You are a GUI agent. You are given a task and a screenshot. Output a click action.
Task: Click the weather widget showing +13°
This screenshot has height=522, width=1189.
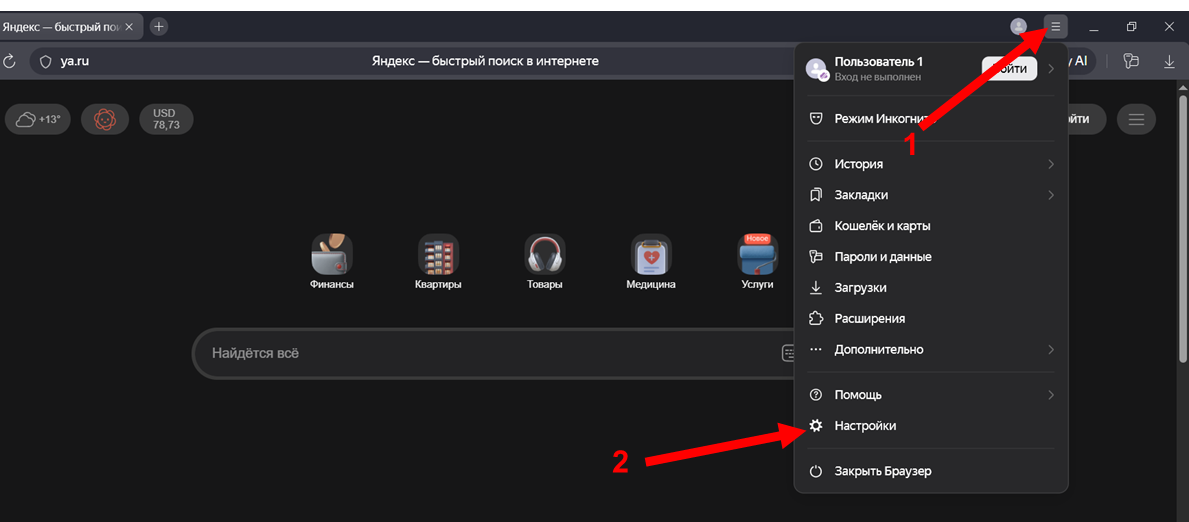38,120
